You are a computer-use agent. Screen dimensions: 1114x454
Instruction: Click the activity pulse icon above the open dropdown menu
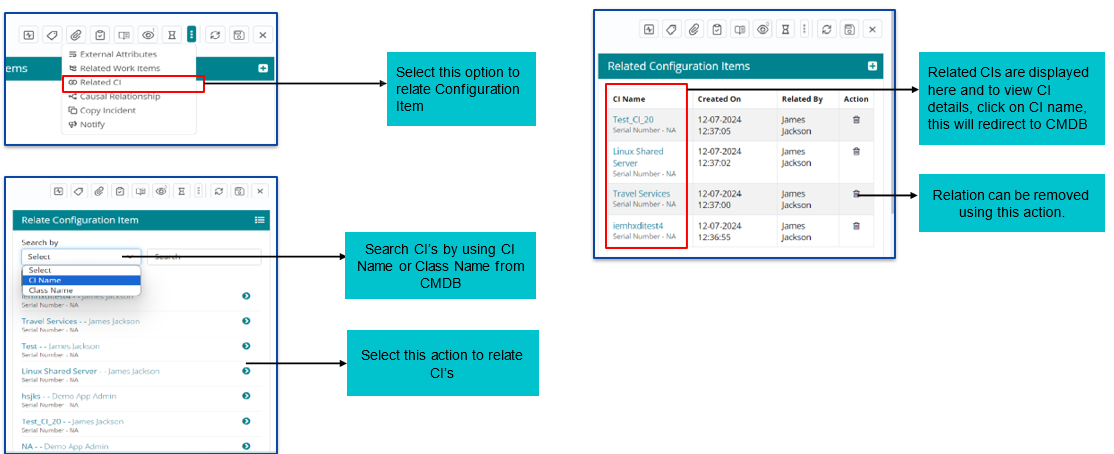pos(28,34)
